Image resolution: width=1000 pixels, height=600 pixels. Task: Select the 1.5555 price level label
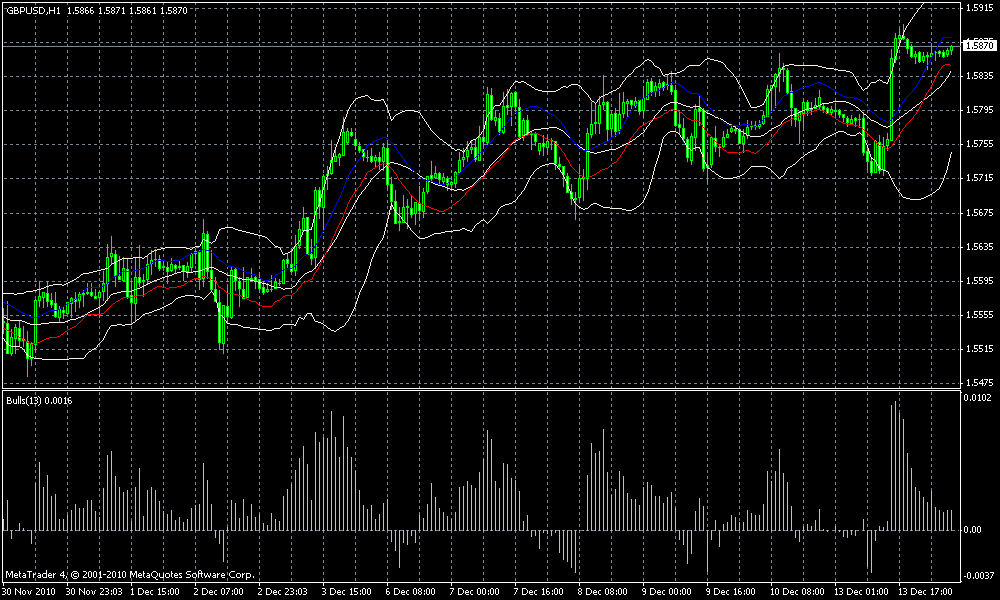(980, 315)
